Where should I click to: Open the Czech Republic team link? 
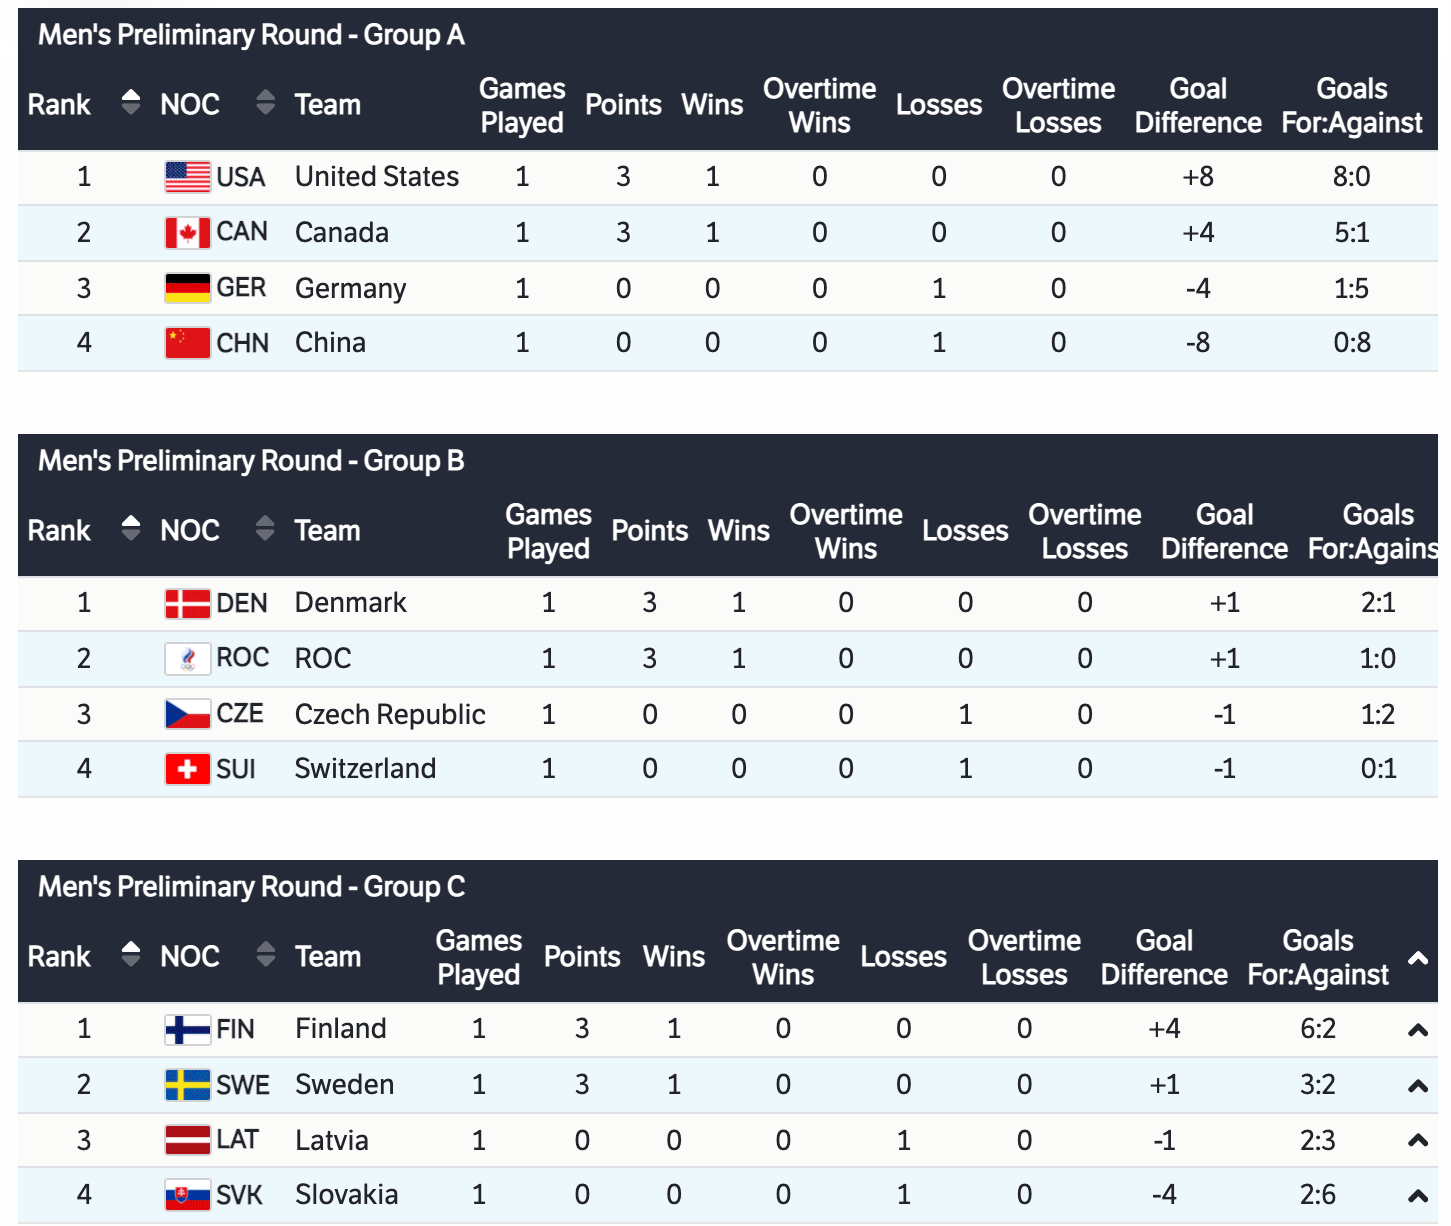[x=390, y=714]
